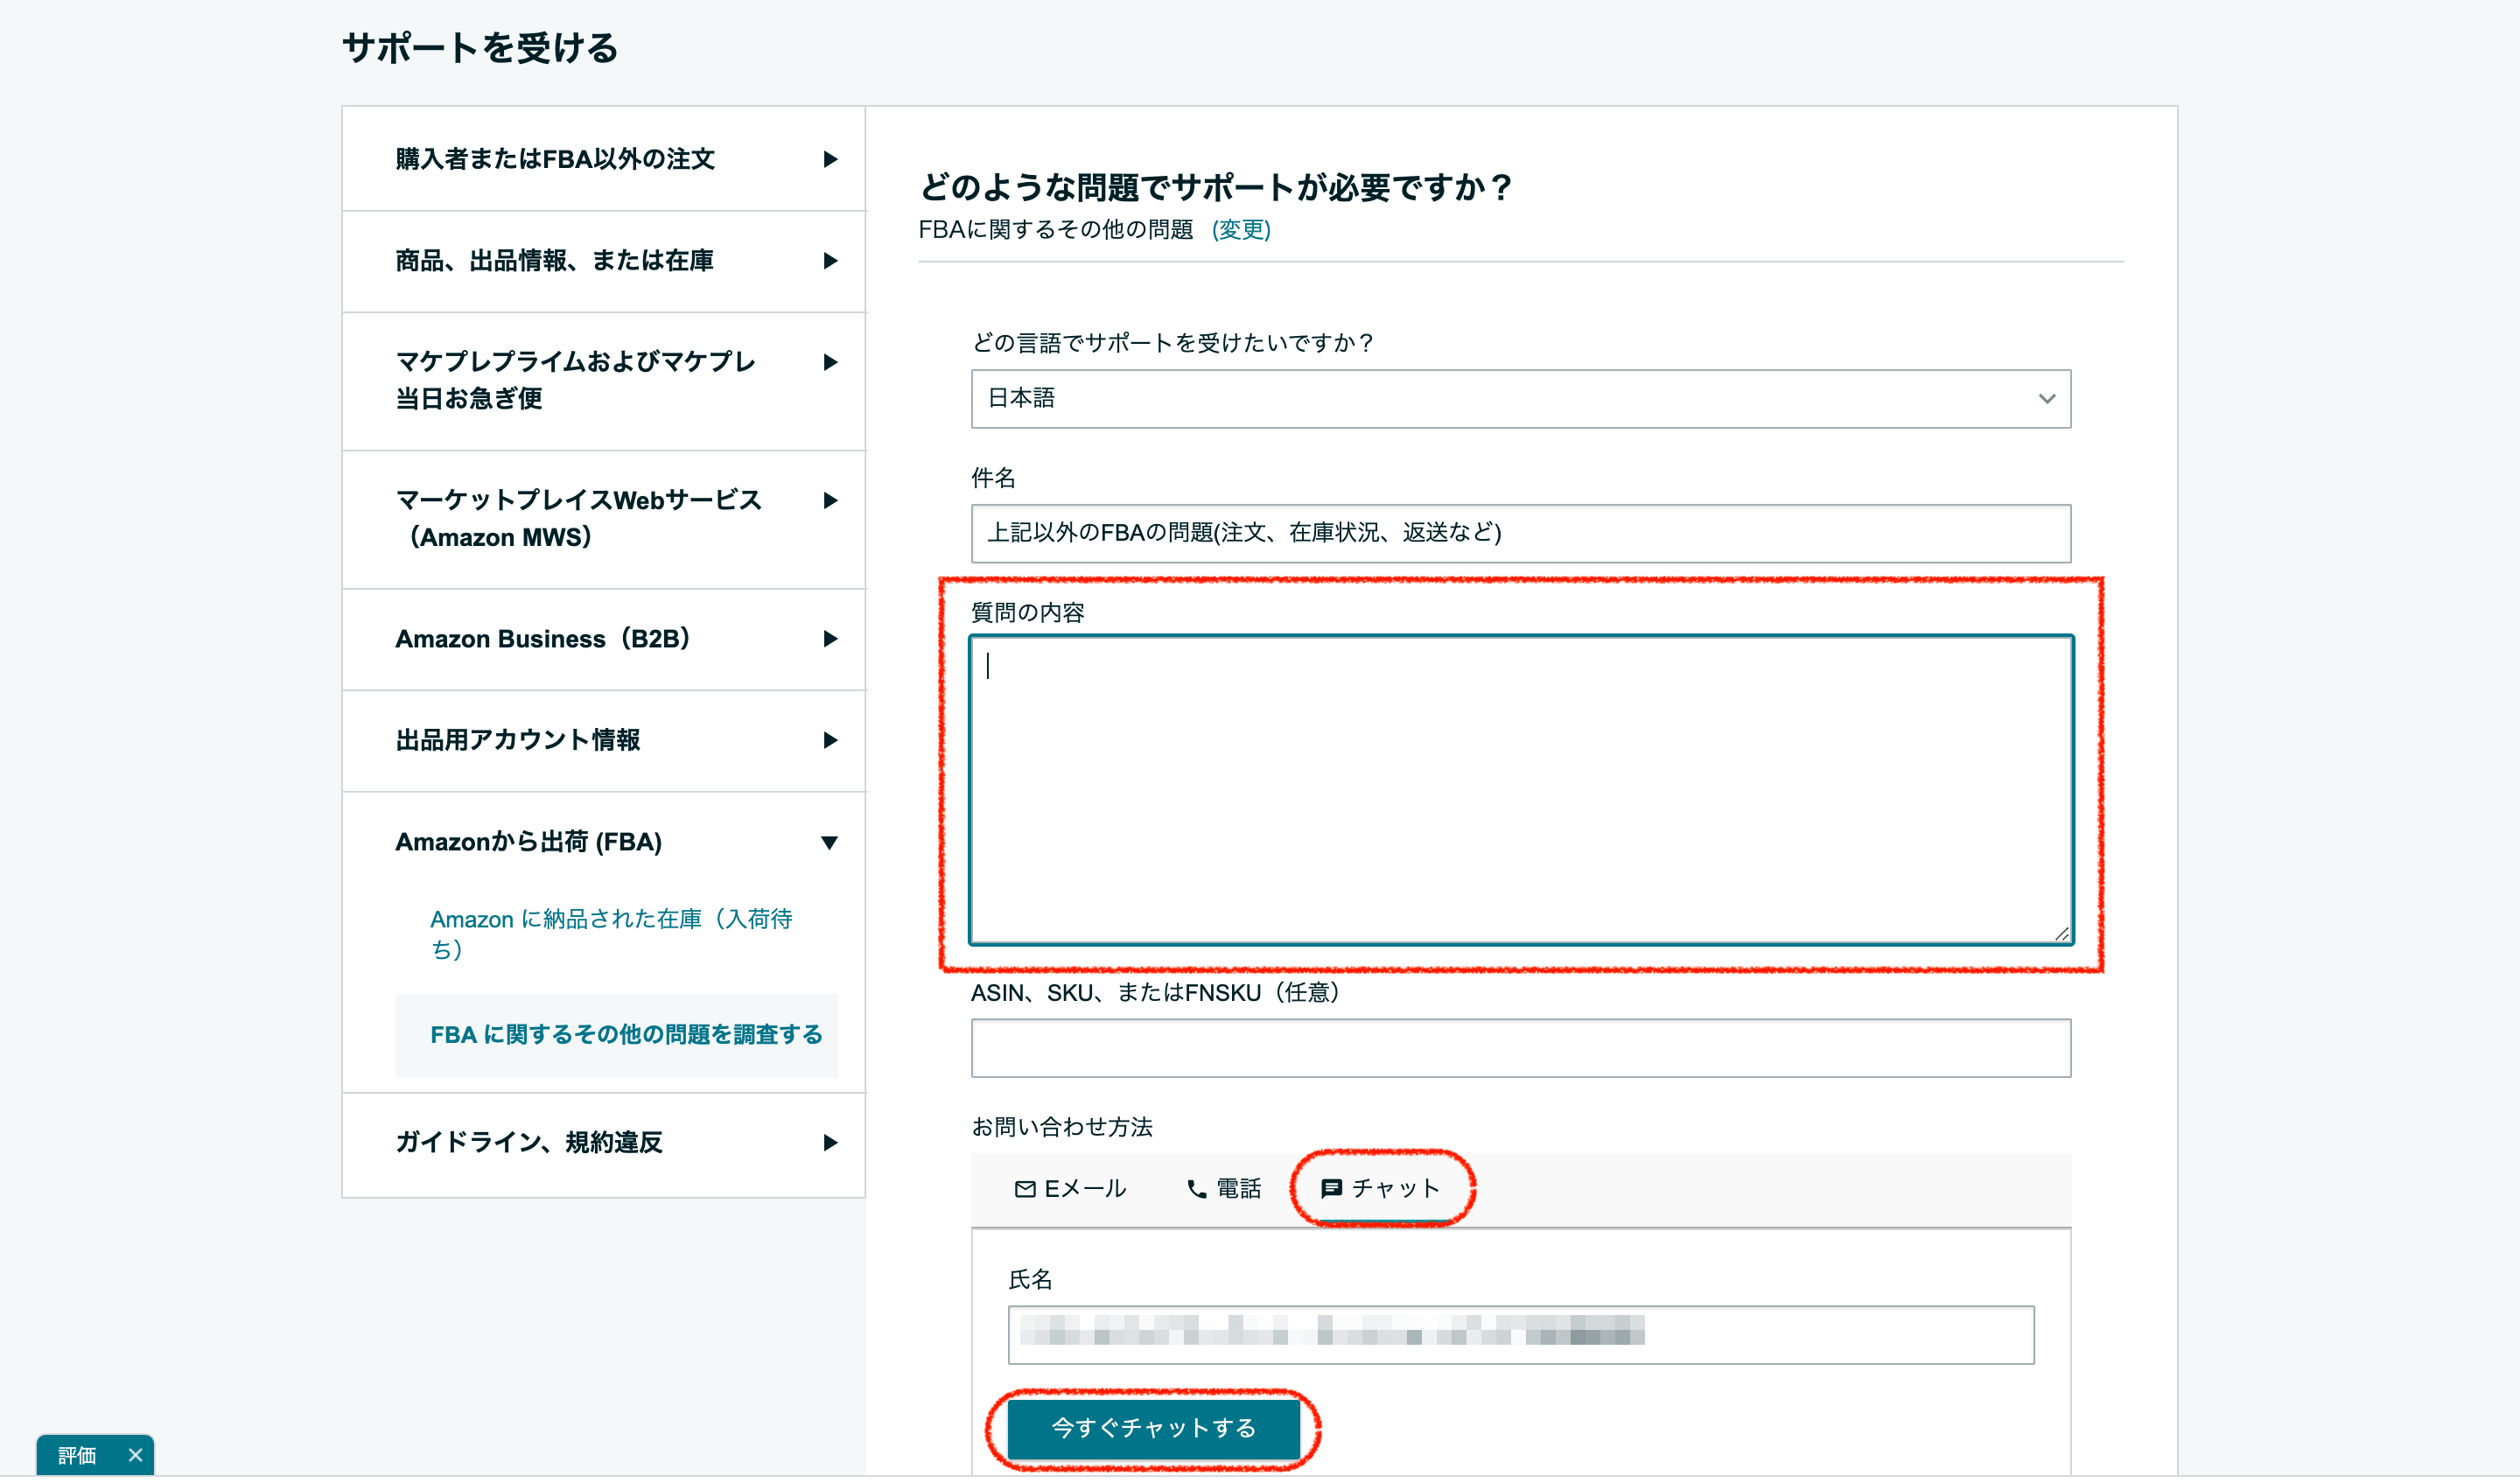Click the (変更) link

tap(1241, 230)
